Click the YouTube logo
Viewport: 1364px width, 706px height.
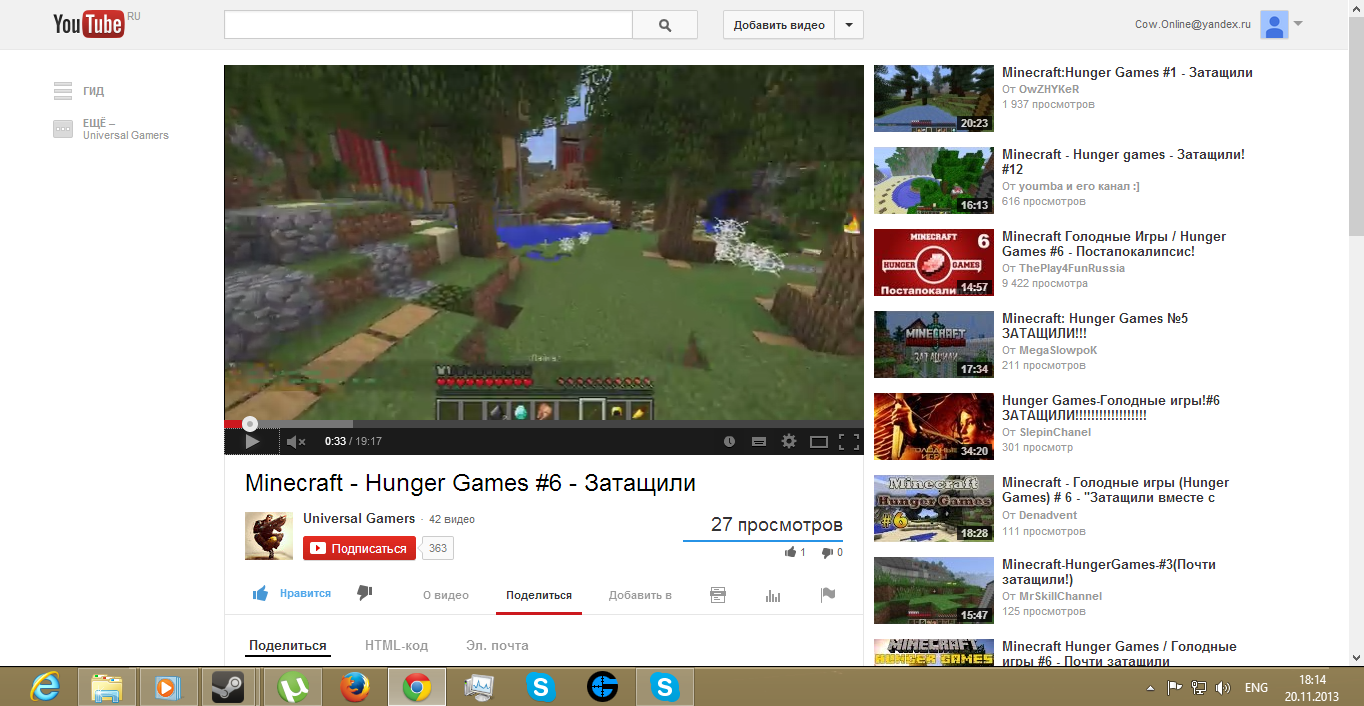pos(90,25)
